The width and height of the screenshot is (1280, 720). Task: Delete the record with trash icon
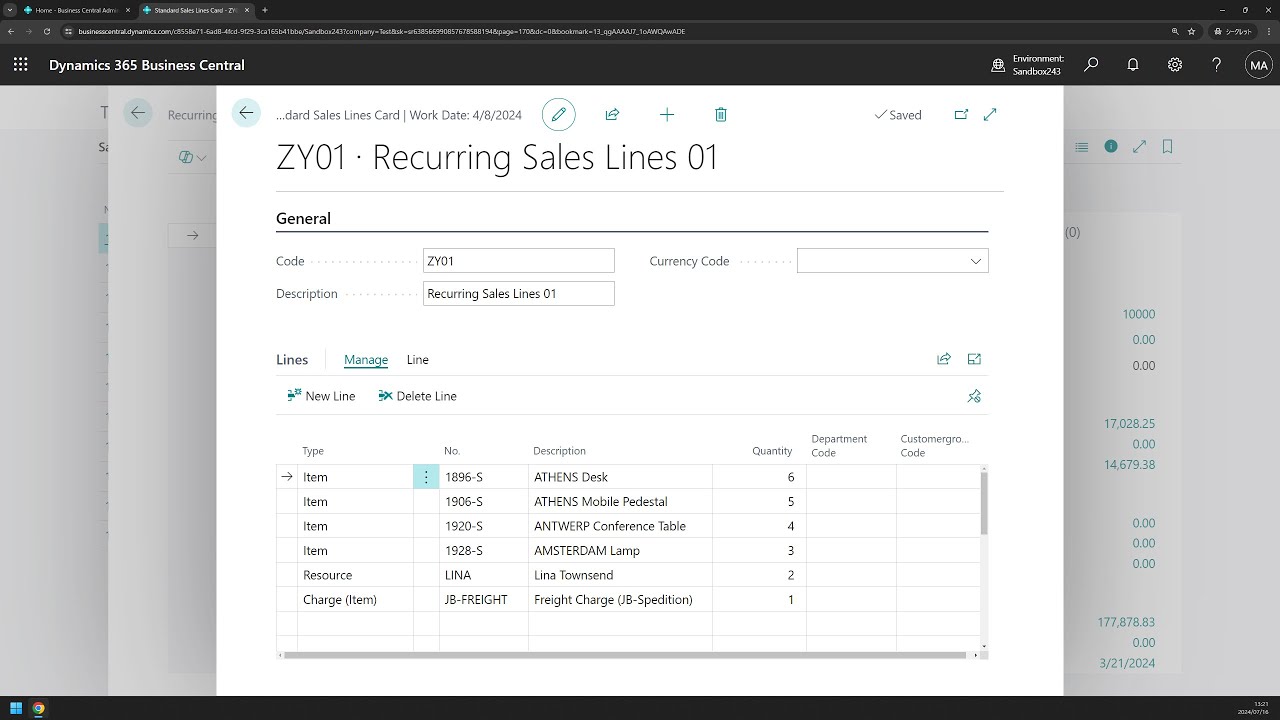point(721,115)
